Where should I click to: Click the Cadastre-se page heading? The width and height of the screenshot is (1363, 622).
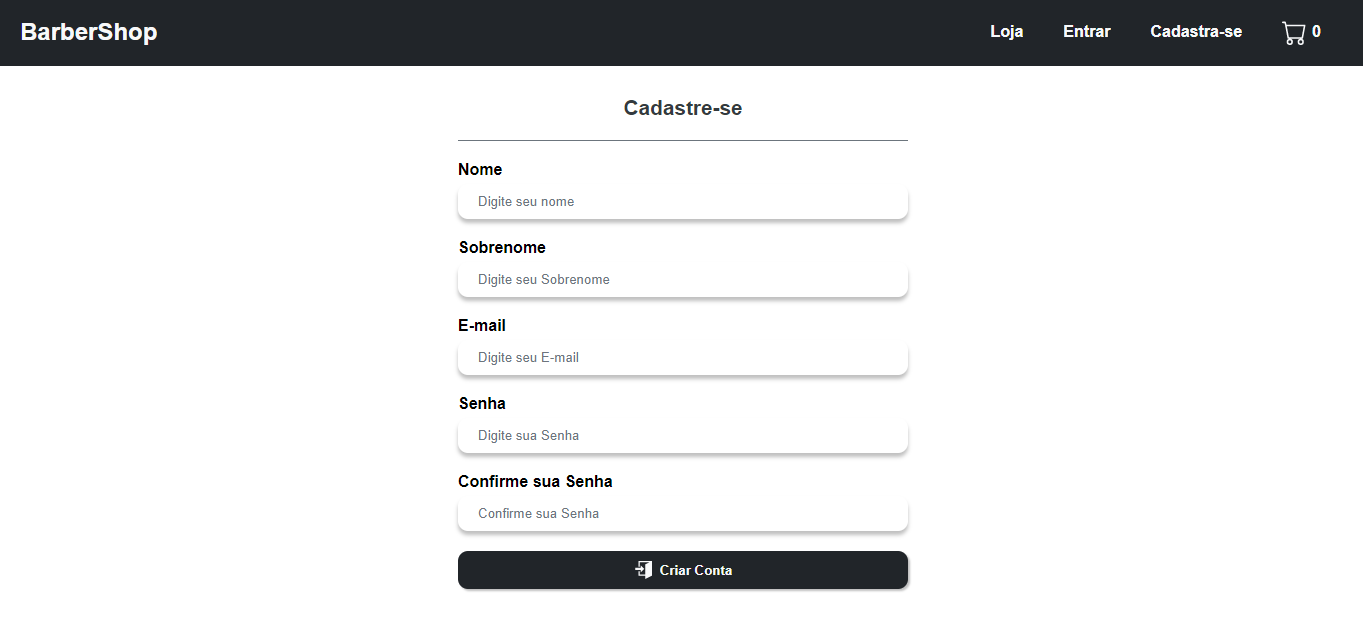click(x=682, y=107)
